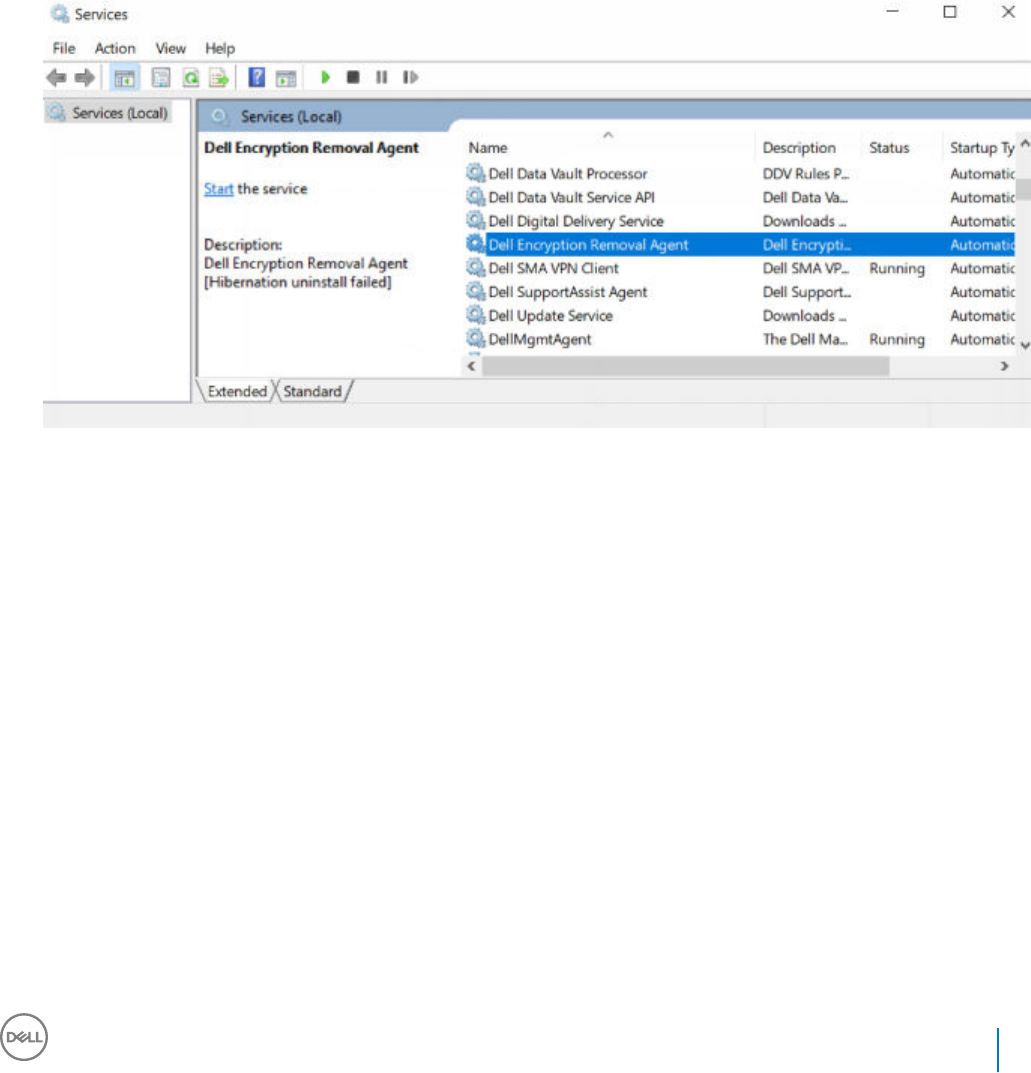This screenshot has width=1031, height=1073.
Task: Click Running status of DellMgmtAgent
Action: 897,339
